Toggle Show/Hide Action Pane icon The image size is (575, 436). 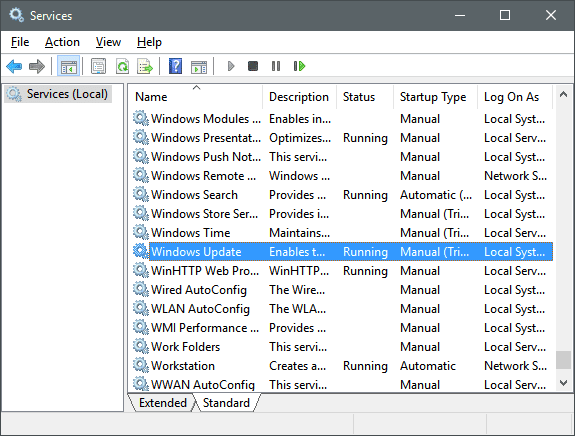pos(199,67)
